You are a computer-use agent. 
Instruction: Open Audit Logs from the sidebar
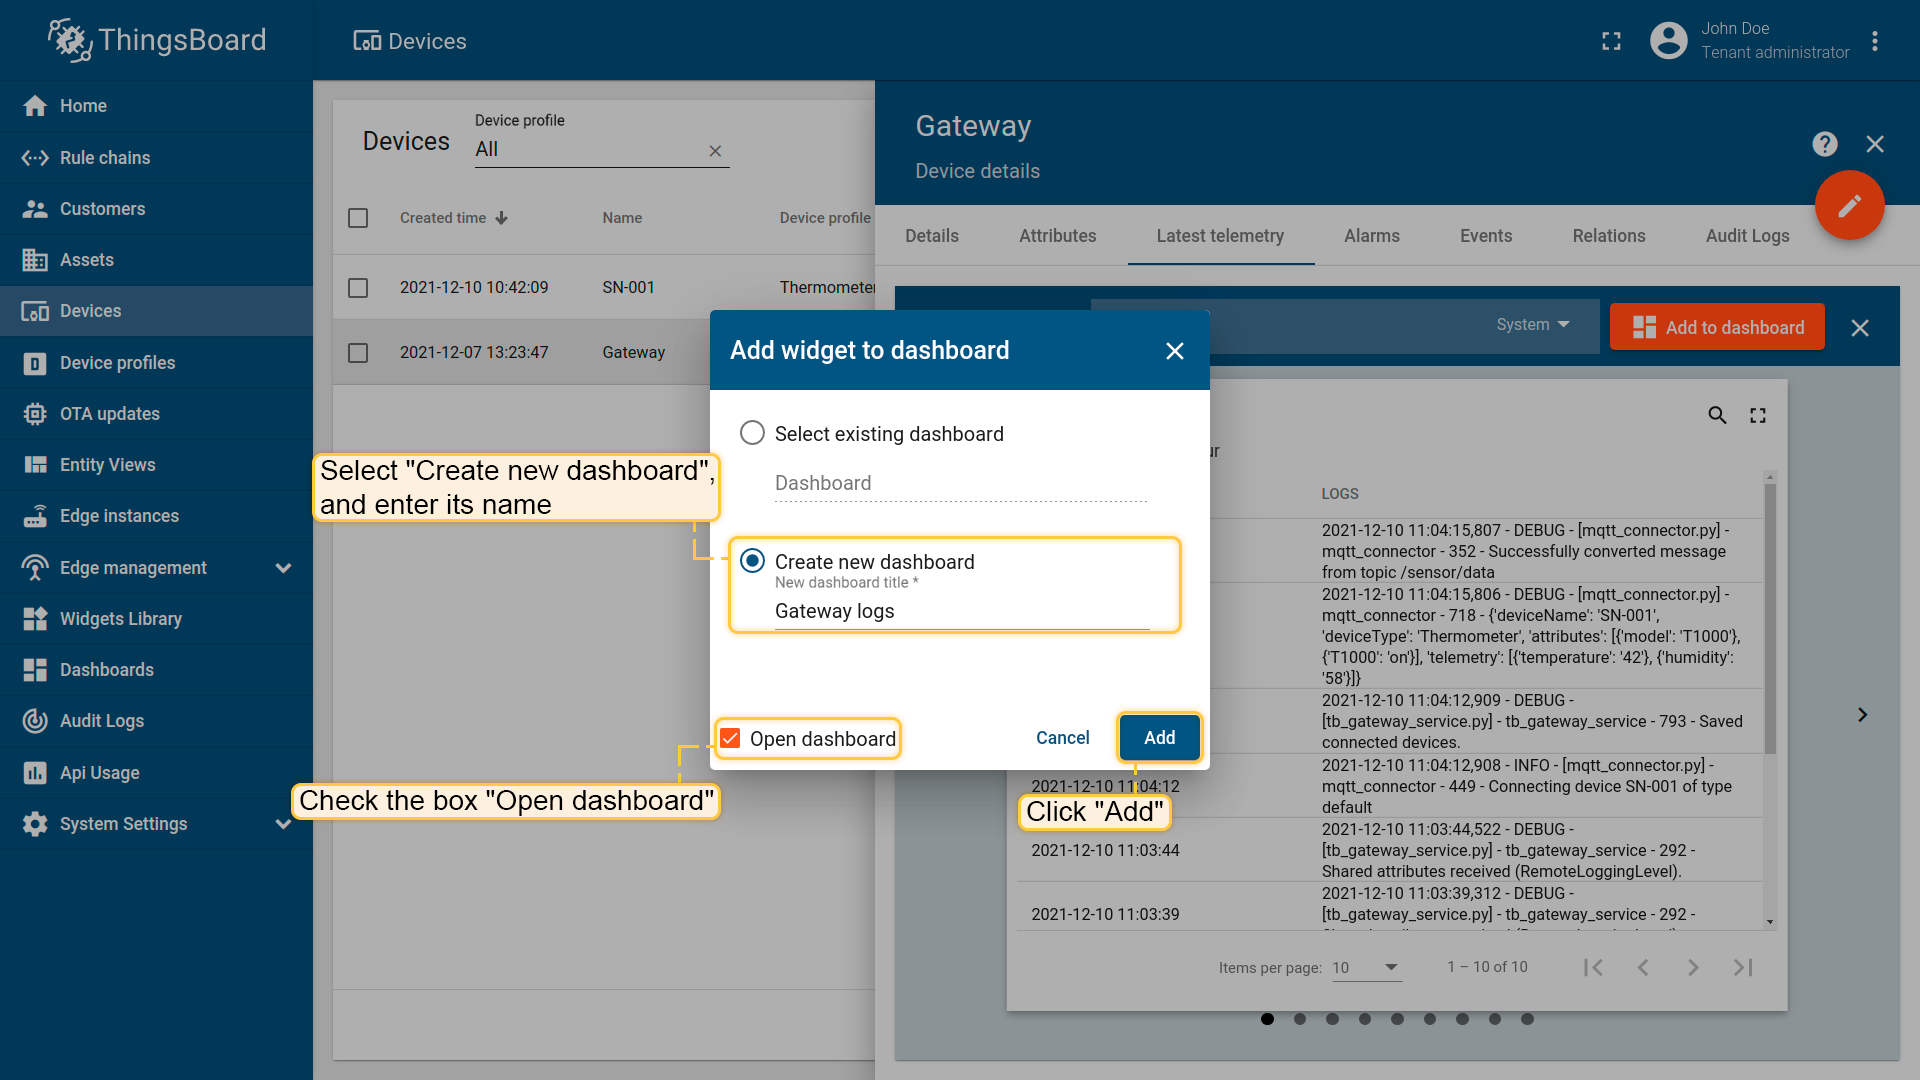tap(156, 721)
